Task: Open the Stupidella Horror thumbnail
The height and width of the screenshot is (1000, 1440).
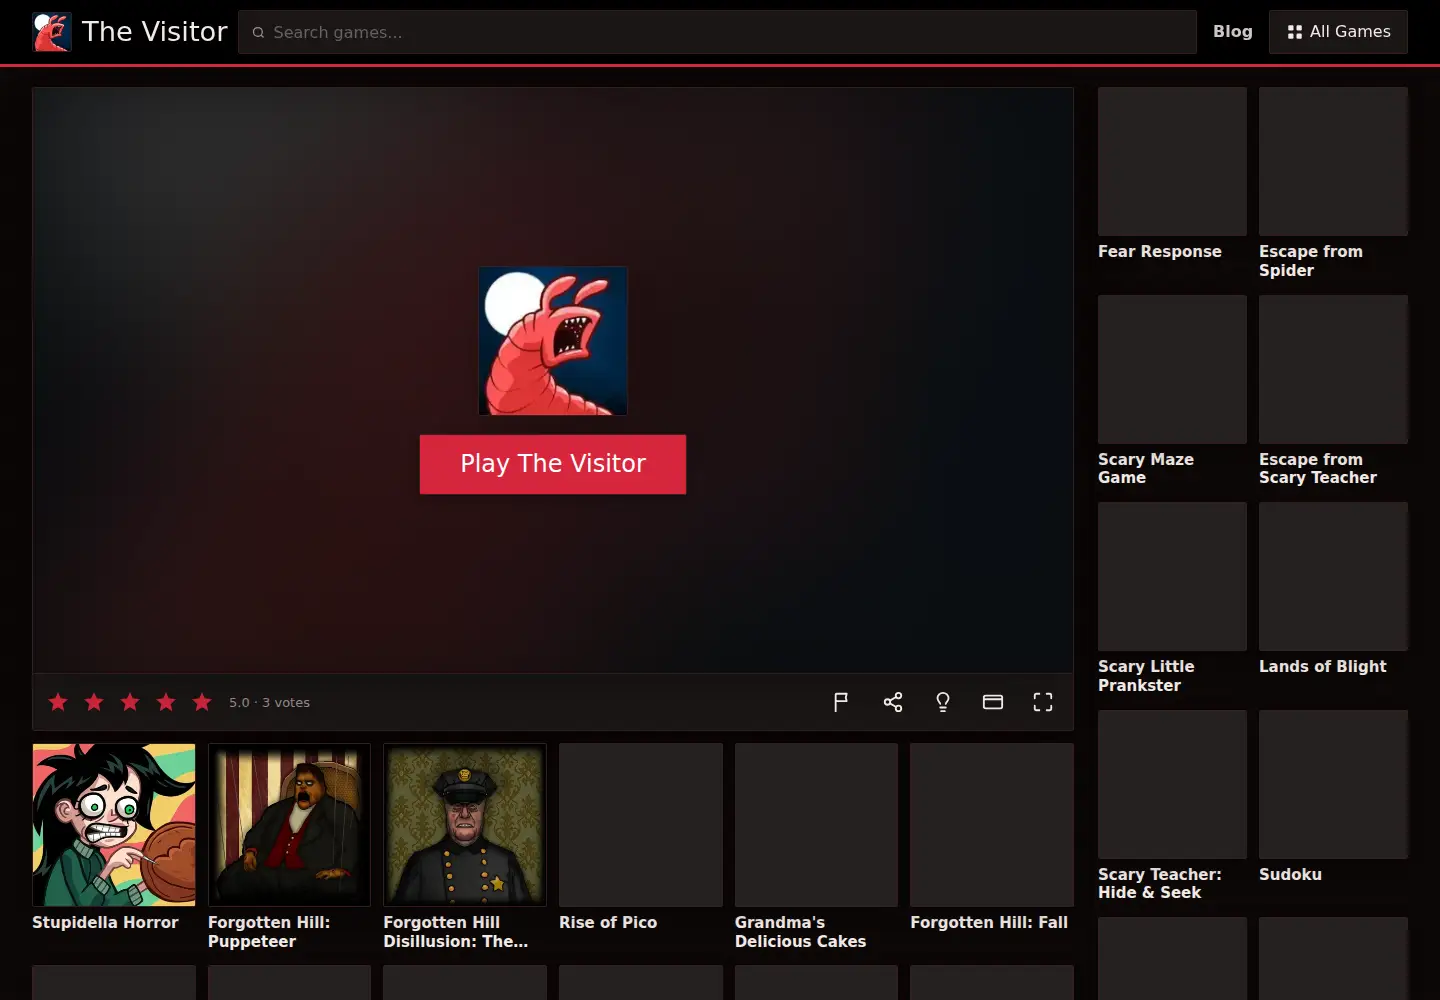Action: pyautogui.click(x=114, y=825)
